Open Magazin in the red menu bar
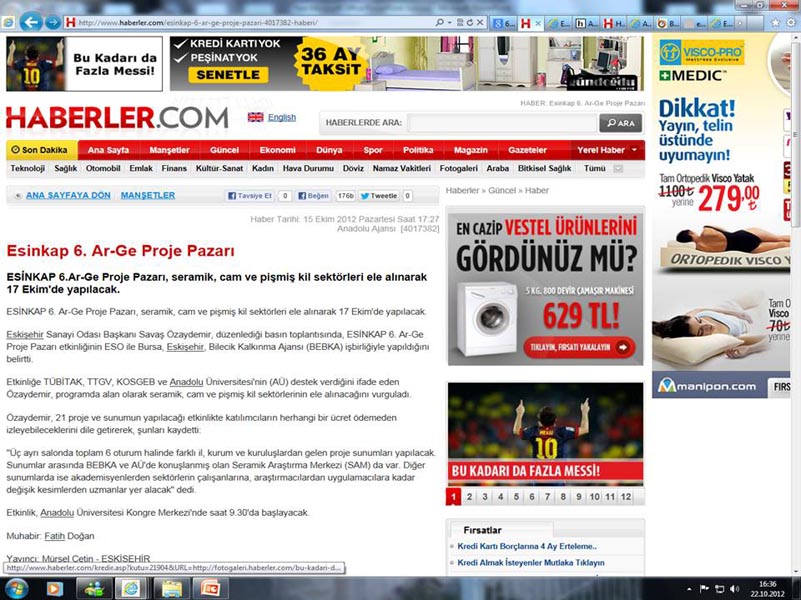The width and height of the screenshot is (801, 600). tap(470, 150)
